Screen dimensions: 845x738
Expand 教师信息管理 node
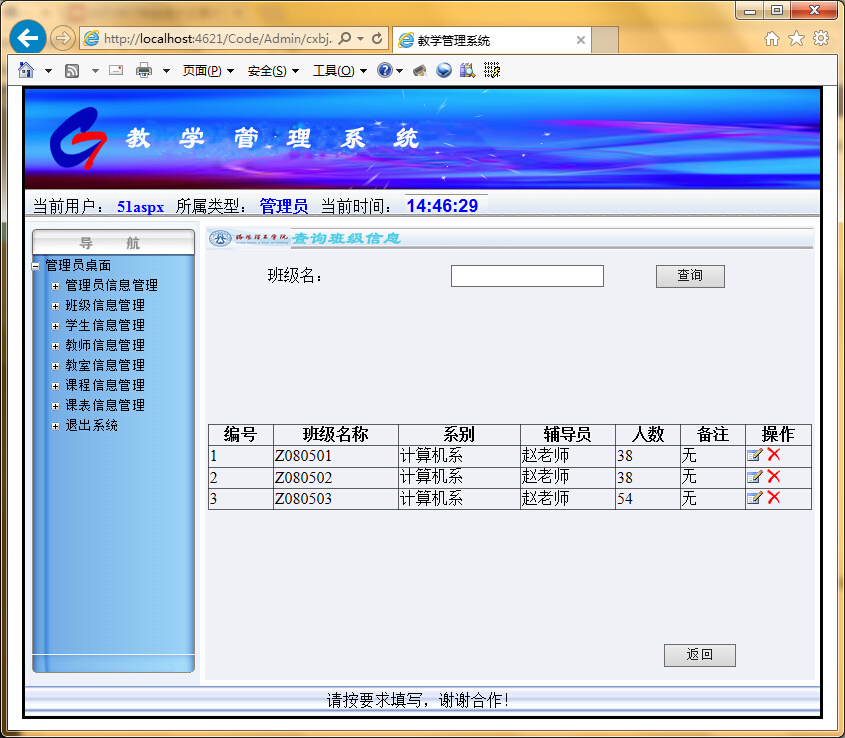[x=56, y=346]
